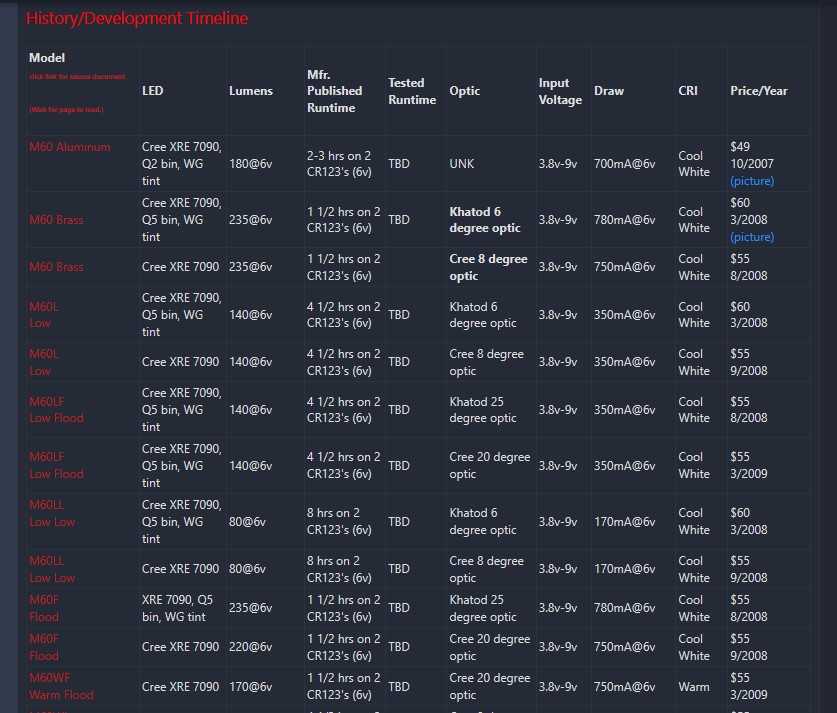Open M60LL Low Low link, 3/2008 row
The image size is (837, 713).
pyautogui.click(x=52, y=513)
